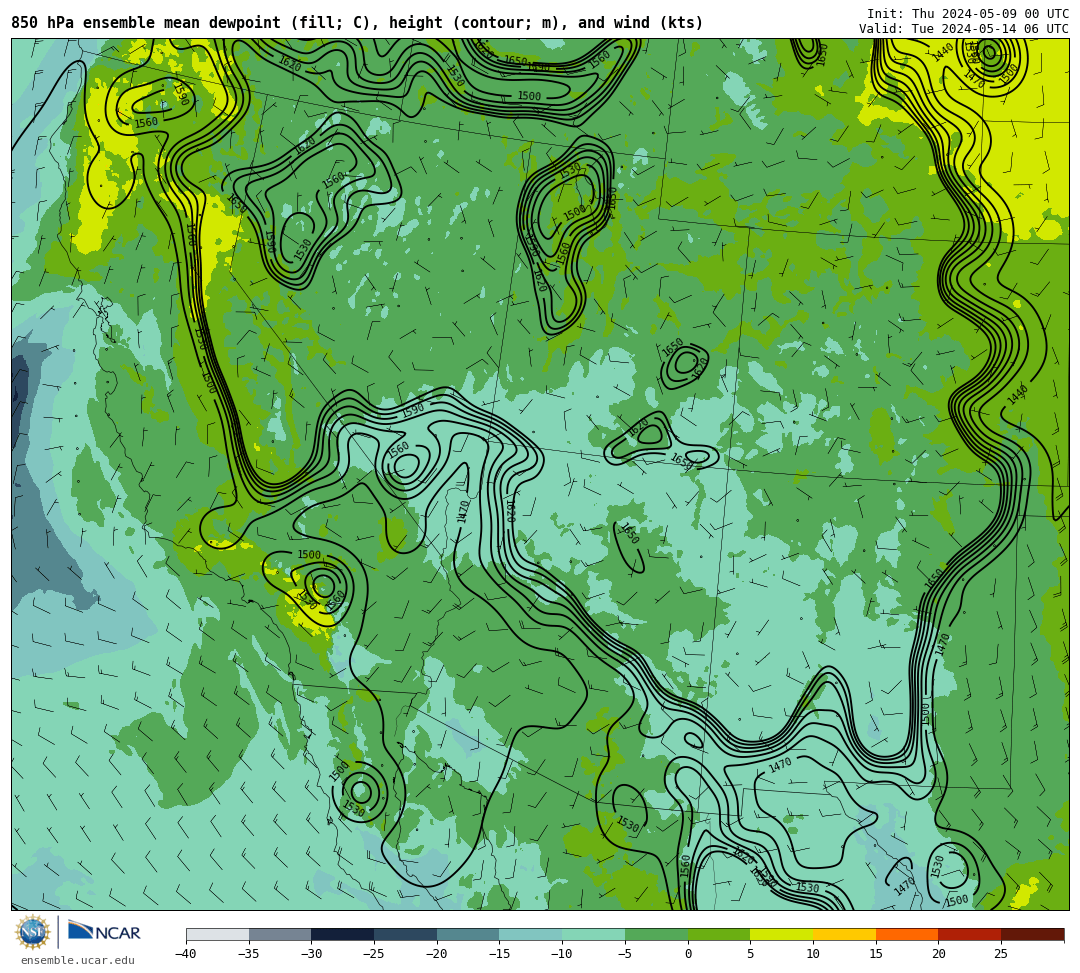Click the 5 colorbar tick label
The width and height of the screenshot is (1080, 973).
(x=751, y=954)
